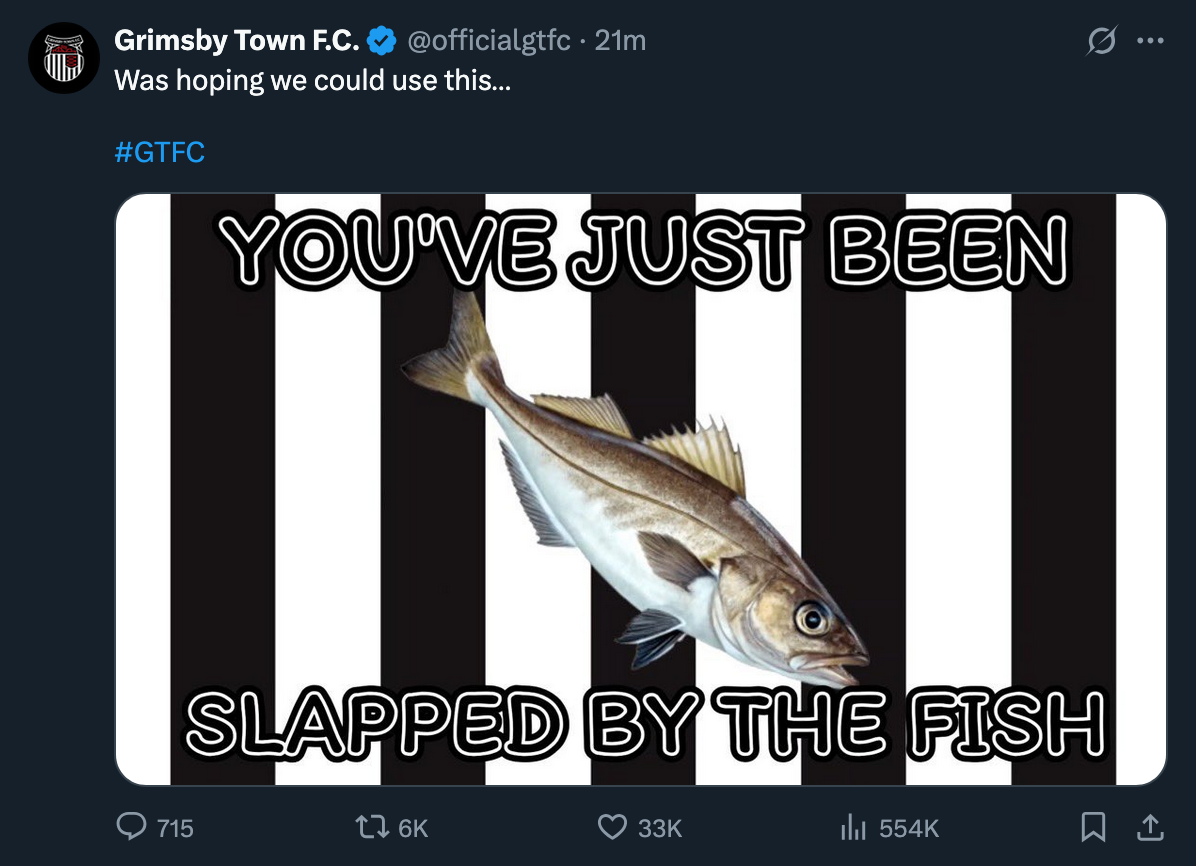Click the tweet text 'Was hoping we could use this...'
Viewport: 1196px width, 866px height.
tap(313, 81)
